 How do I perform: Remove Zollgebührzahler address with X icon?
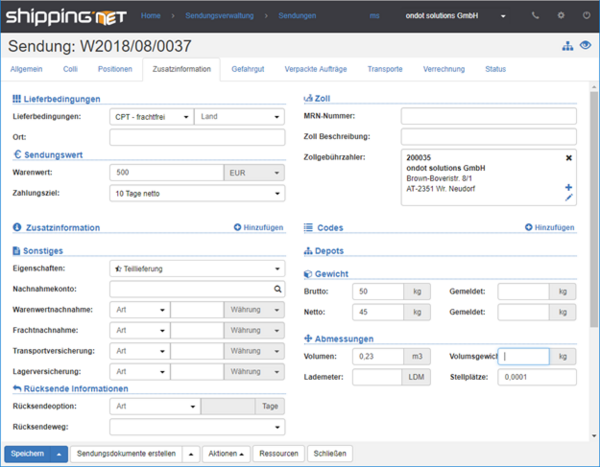click(569, 157)
